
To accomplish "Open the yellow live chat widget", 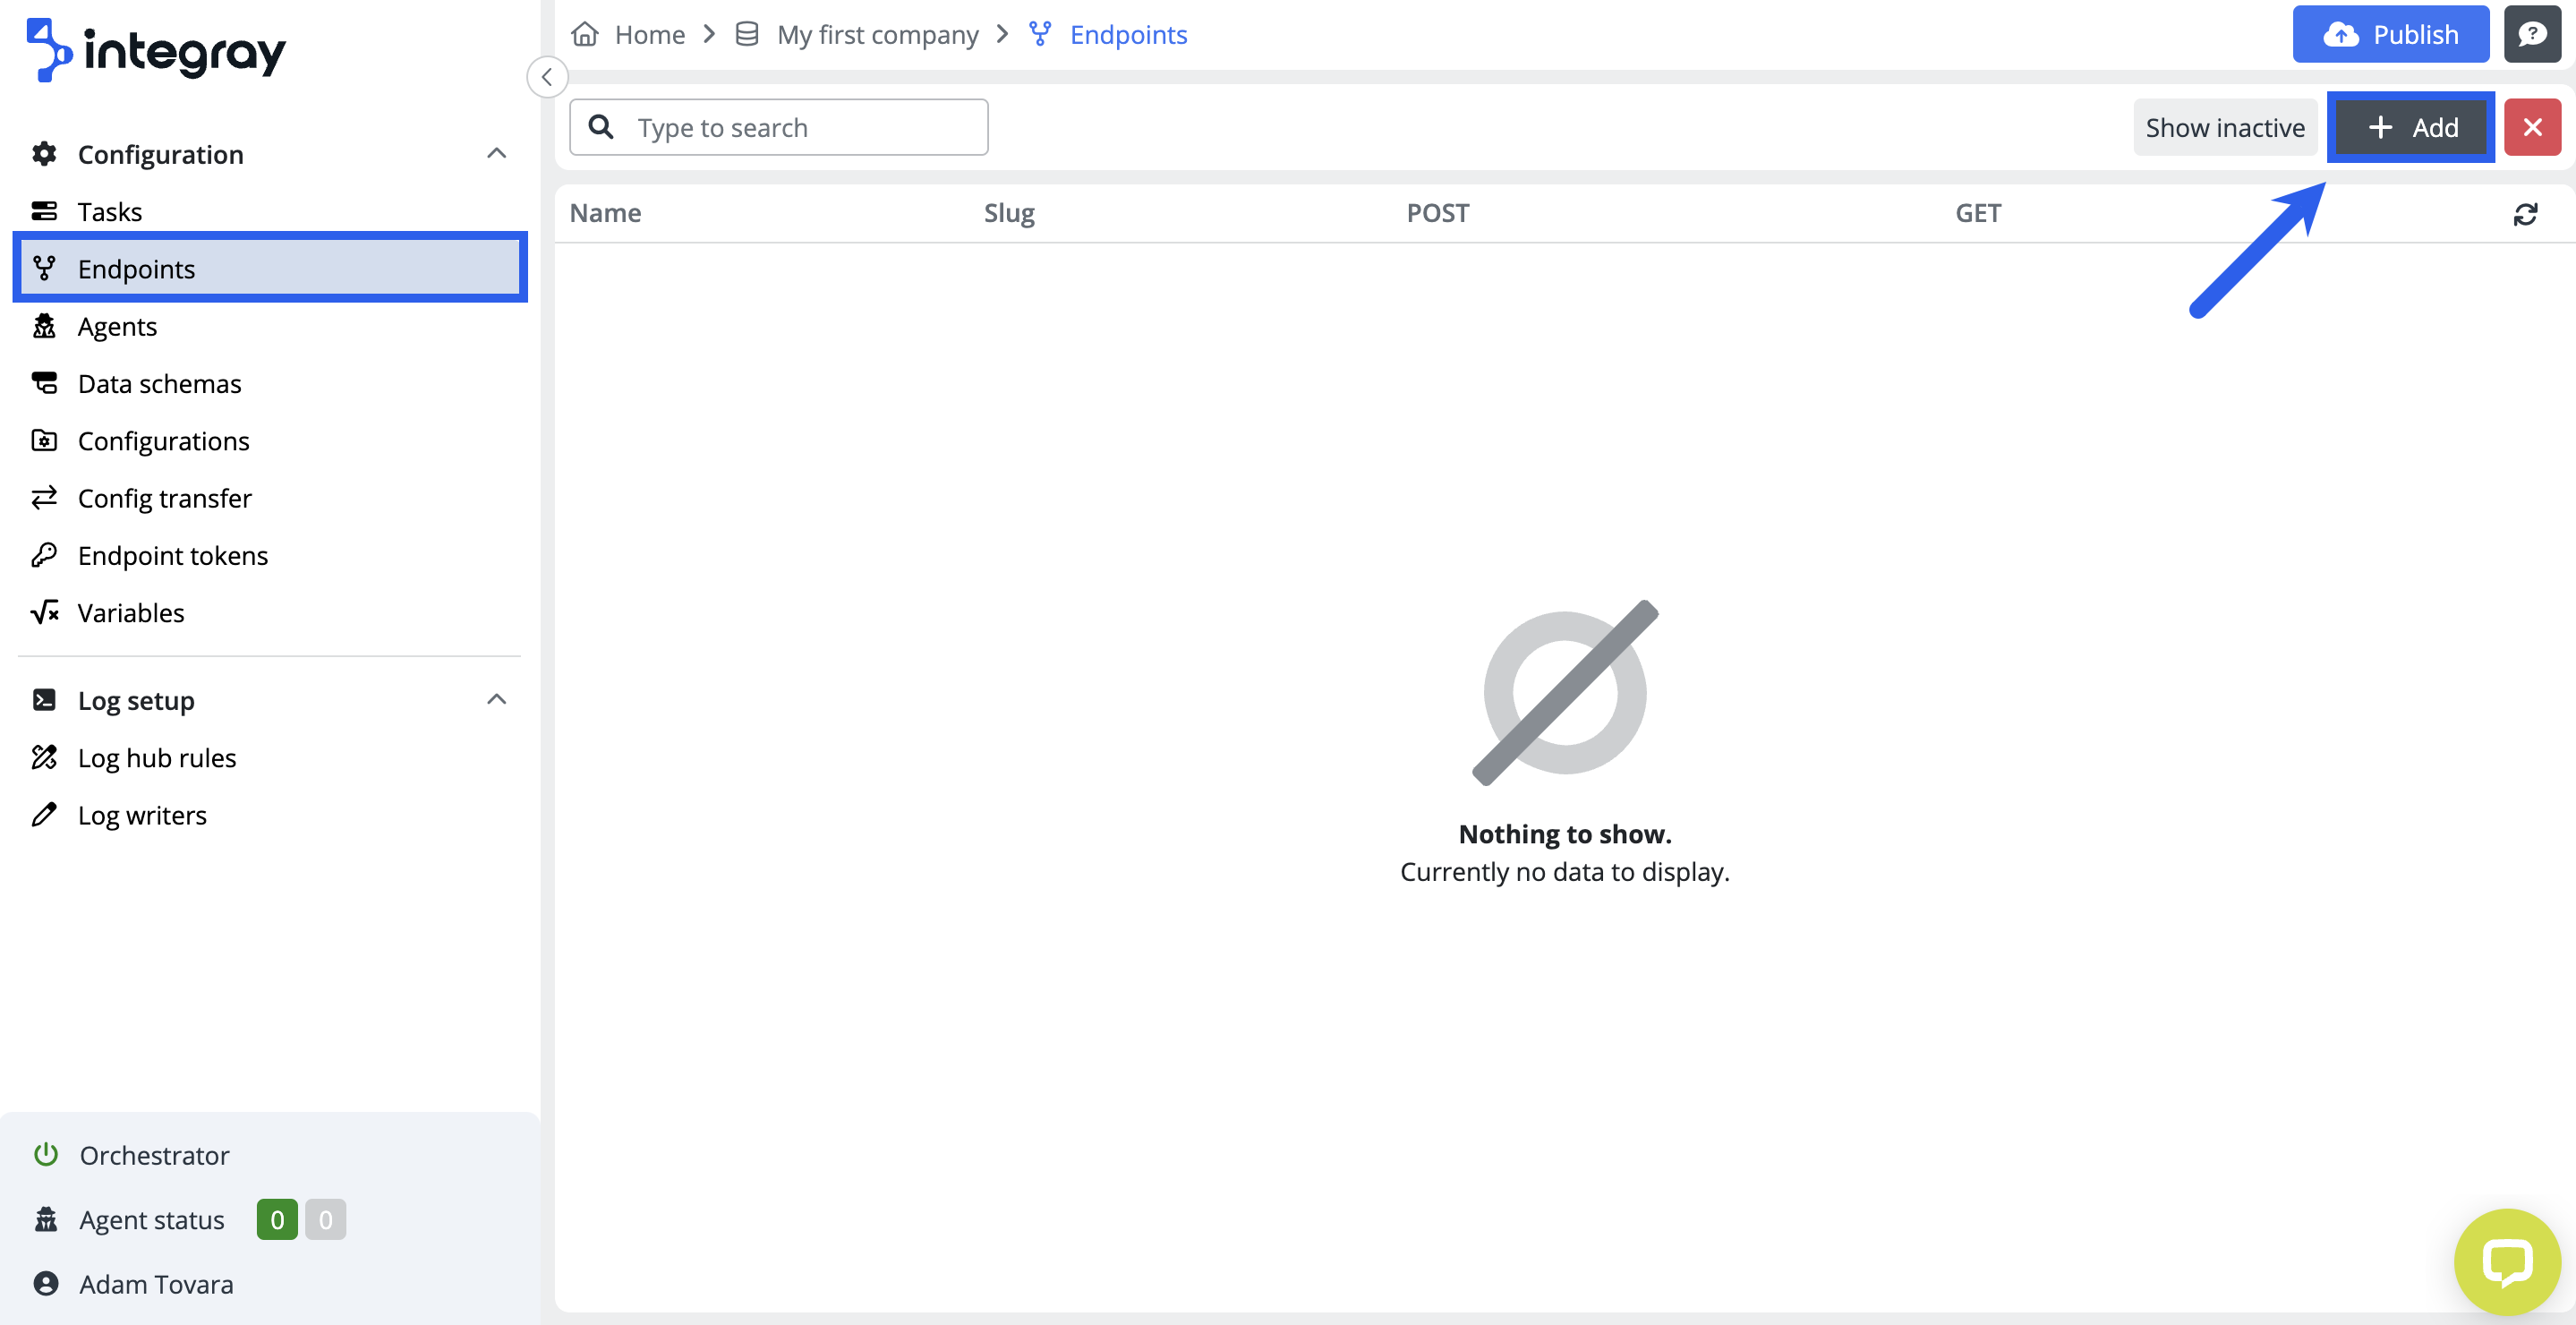I will point(2506,1262).
